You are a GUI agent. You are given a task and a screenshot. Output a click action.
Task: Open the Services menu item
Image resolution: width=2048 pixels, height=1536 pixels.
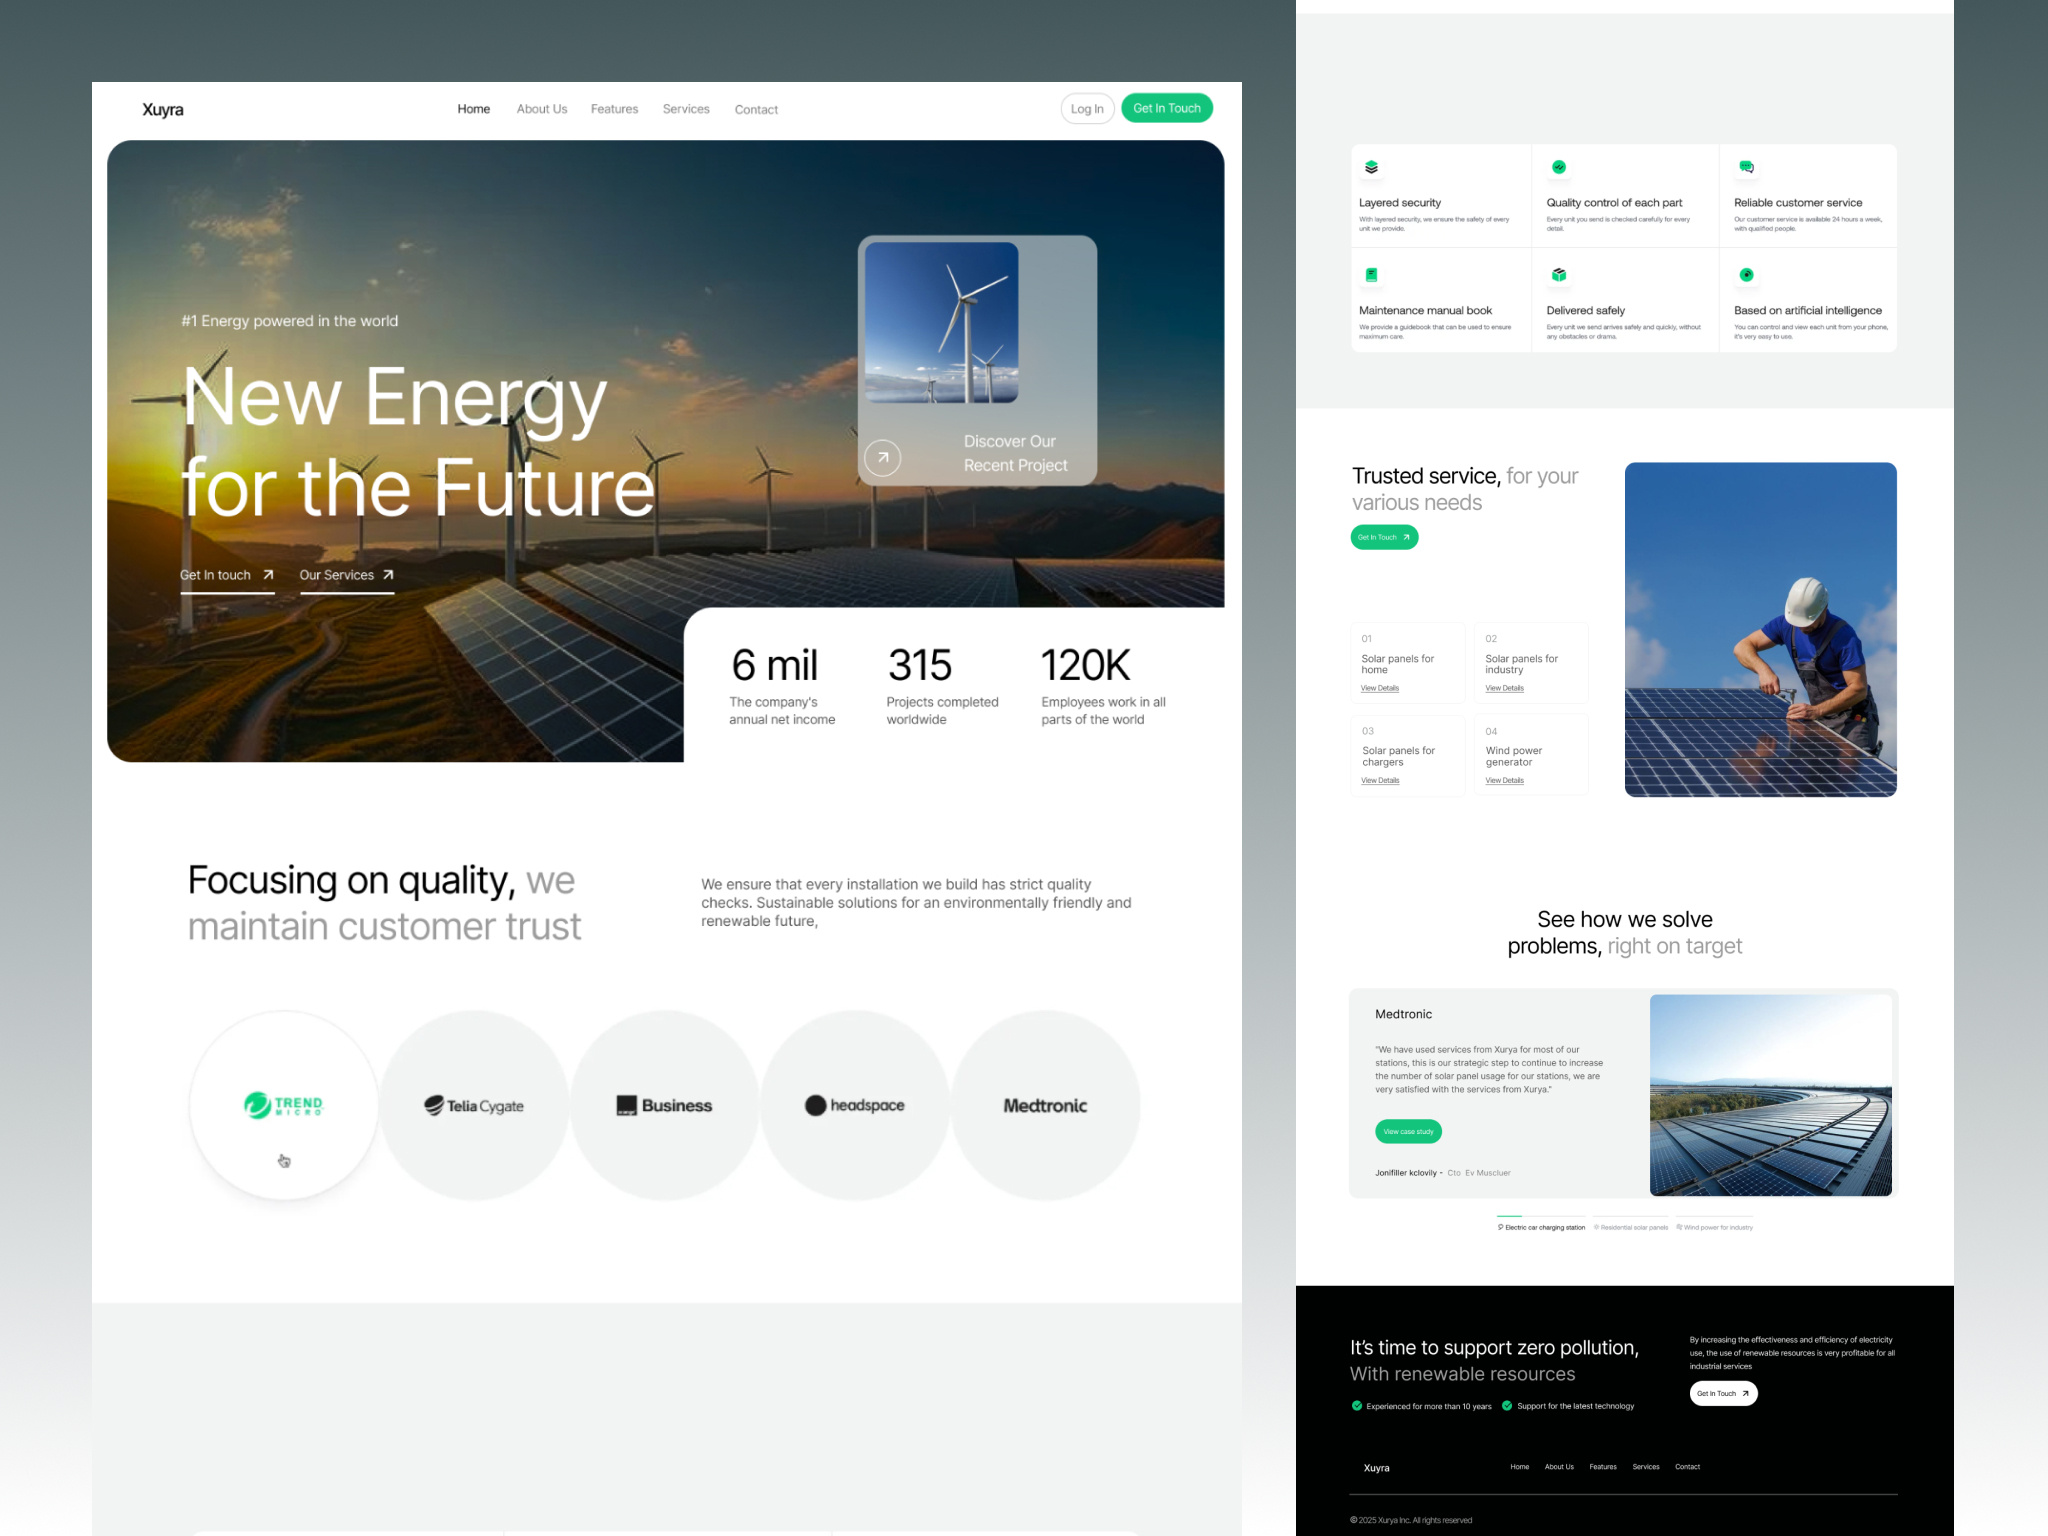(686, 109)
